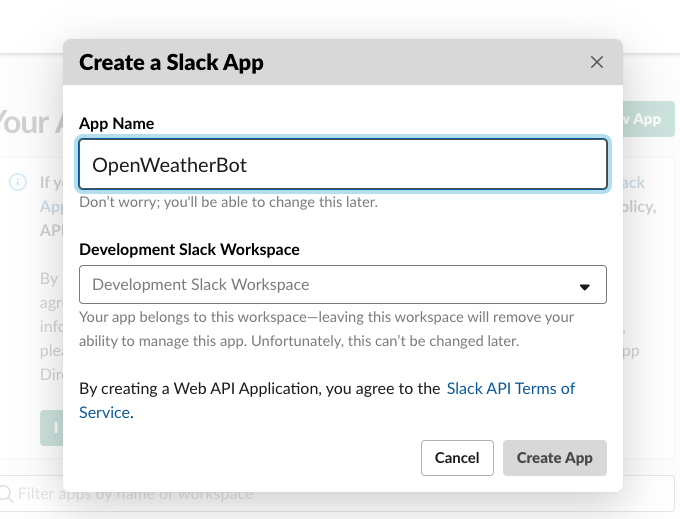Click the workspace dropdown caret arrow

pyautogui.click(x=586, y=286)
